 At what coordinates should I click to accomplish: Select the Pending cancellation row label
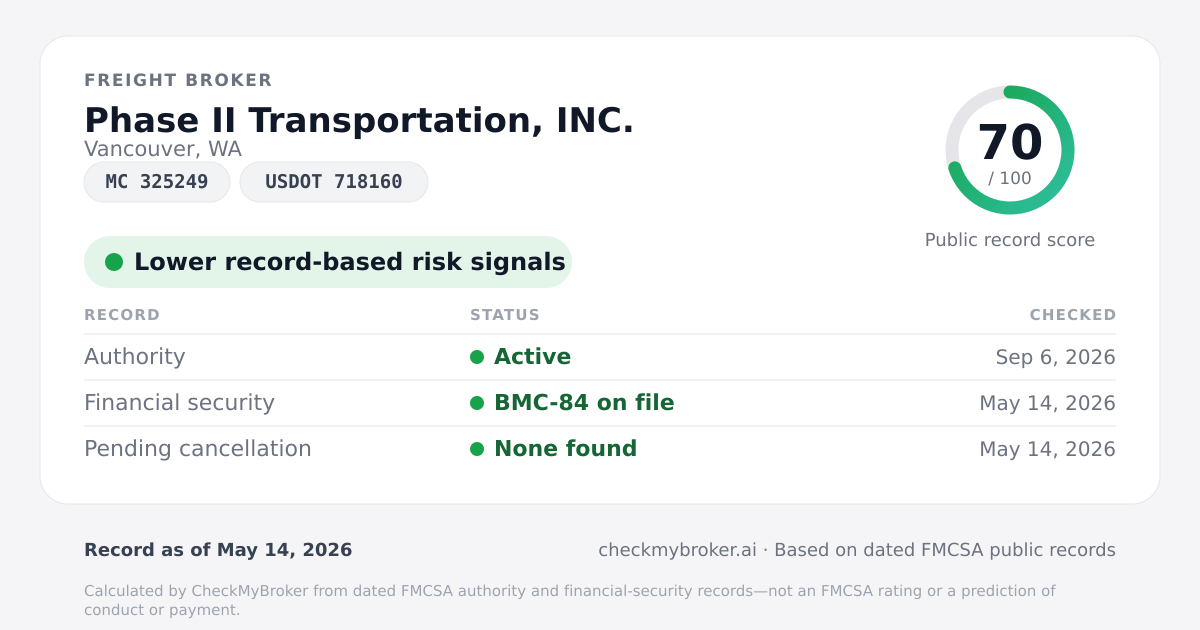pos(198,449)
